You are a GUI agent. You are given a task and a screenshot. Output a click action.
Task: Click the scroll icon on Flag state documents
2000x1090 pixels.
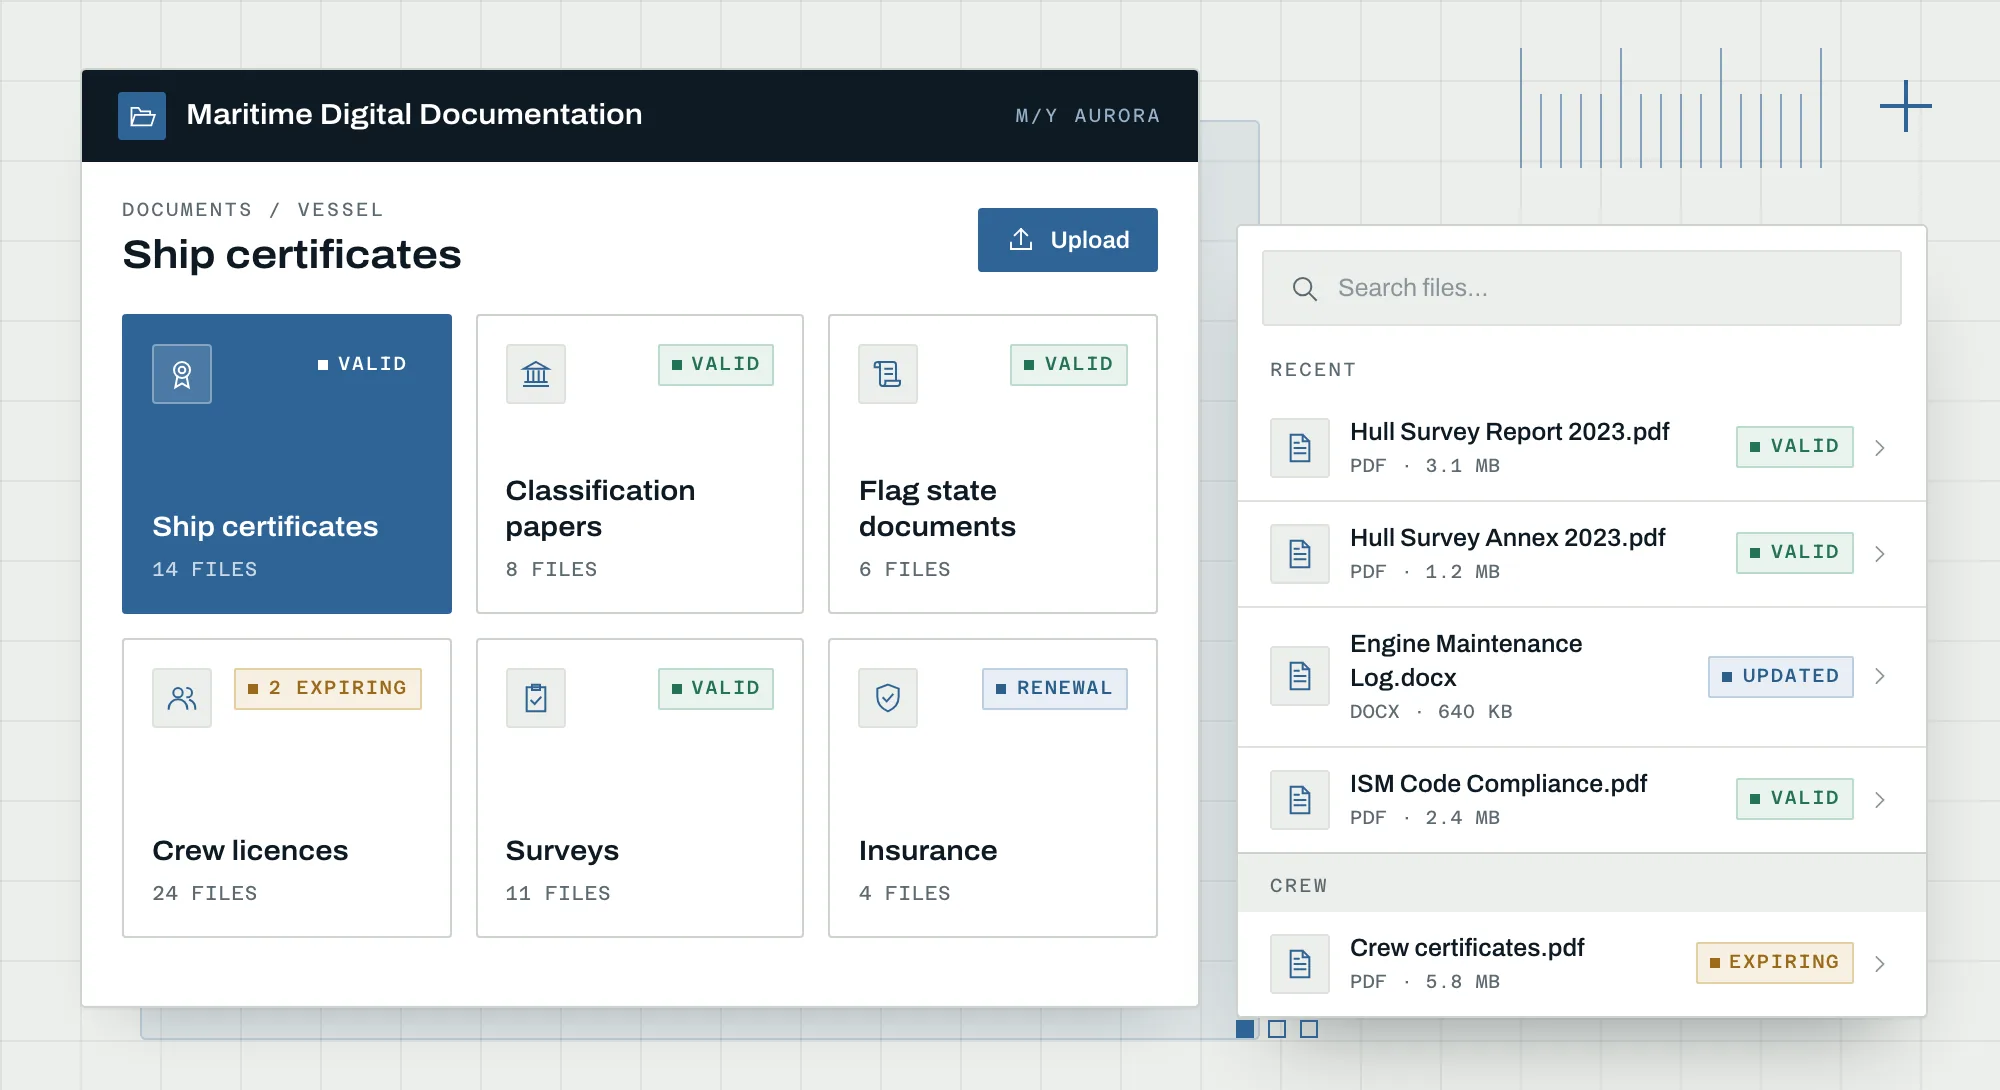[x=888, y=374]
